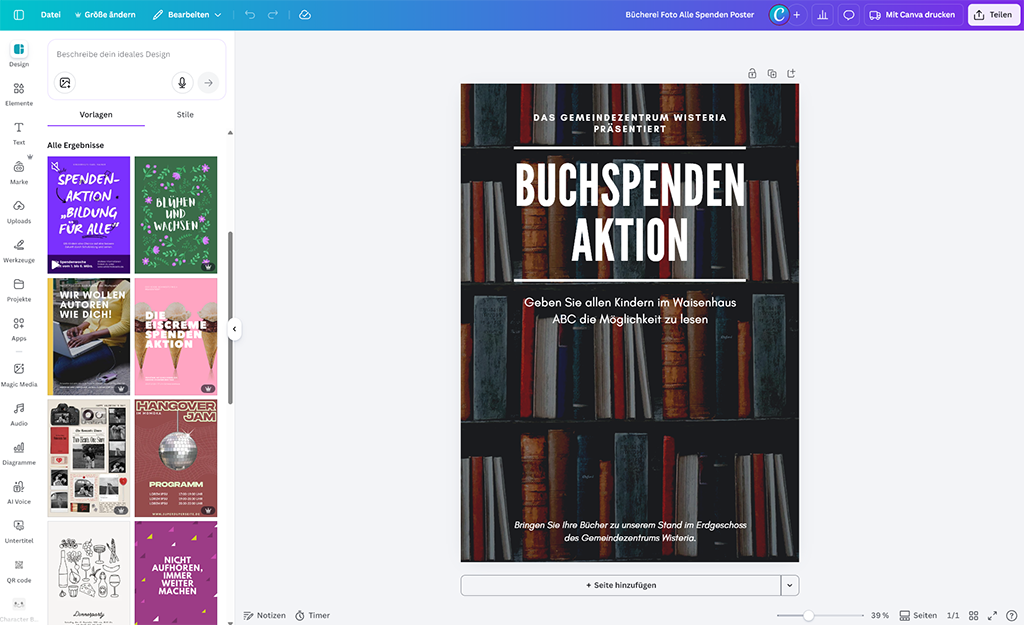
Task: Start voice input with microphone icon
Action: (182, 83)
